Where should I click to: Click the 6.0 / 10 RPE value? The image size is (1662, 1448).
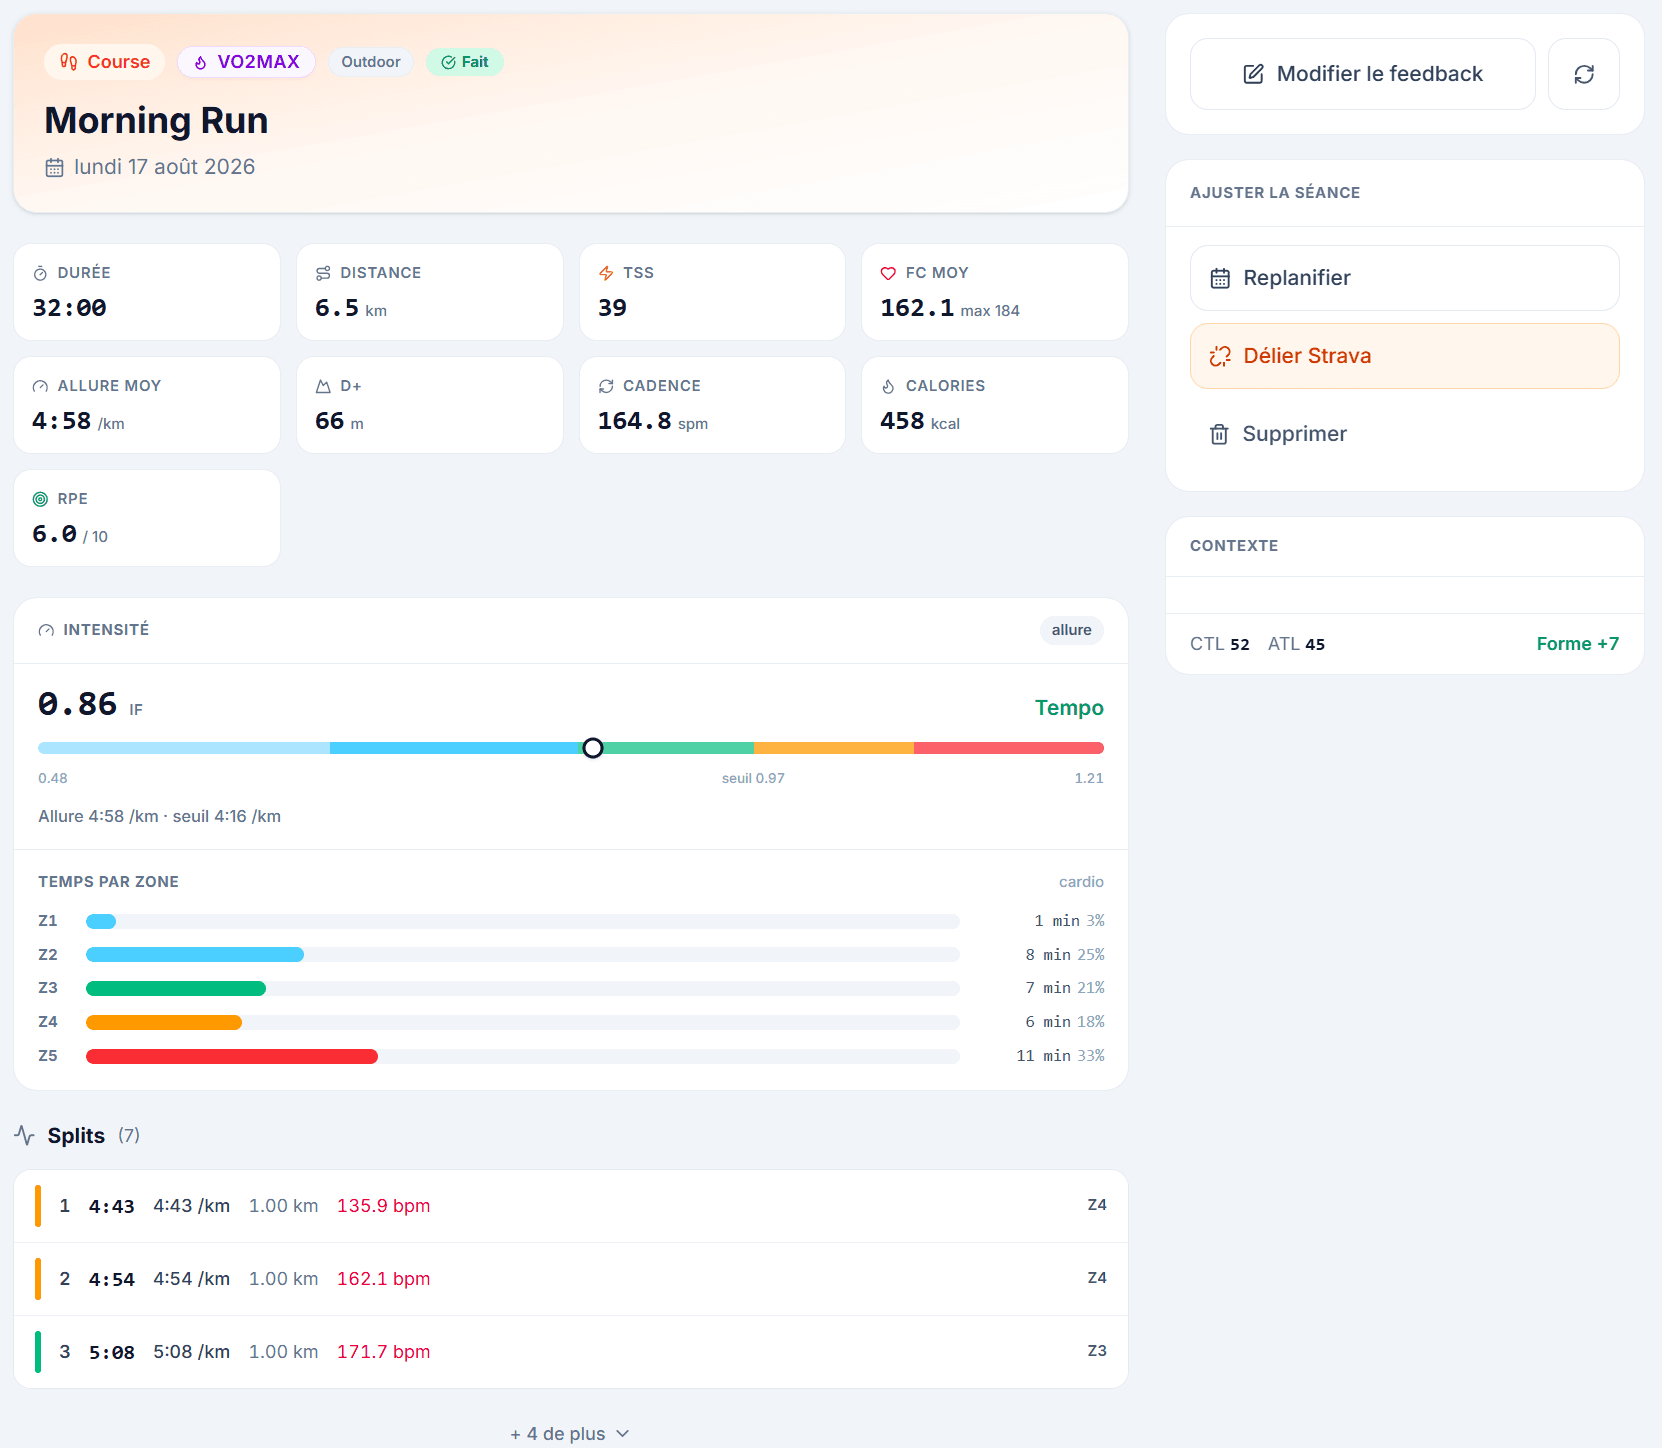pos(70,534)
